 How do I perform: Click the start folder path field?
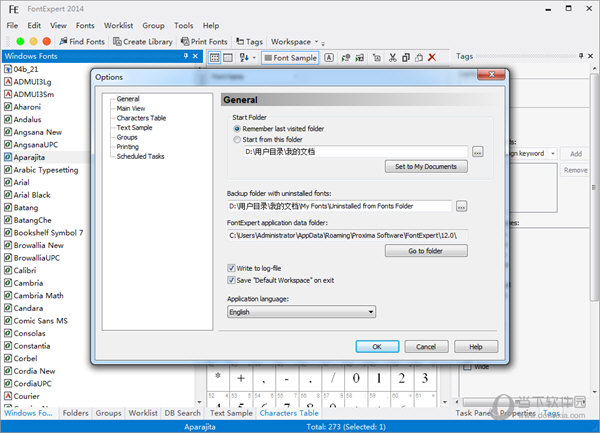pos(355,152)
